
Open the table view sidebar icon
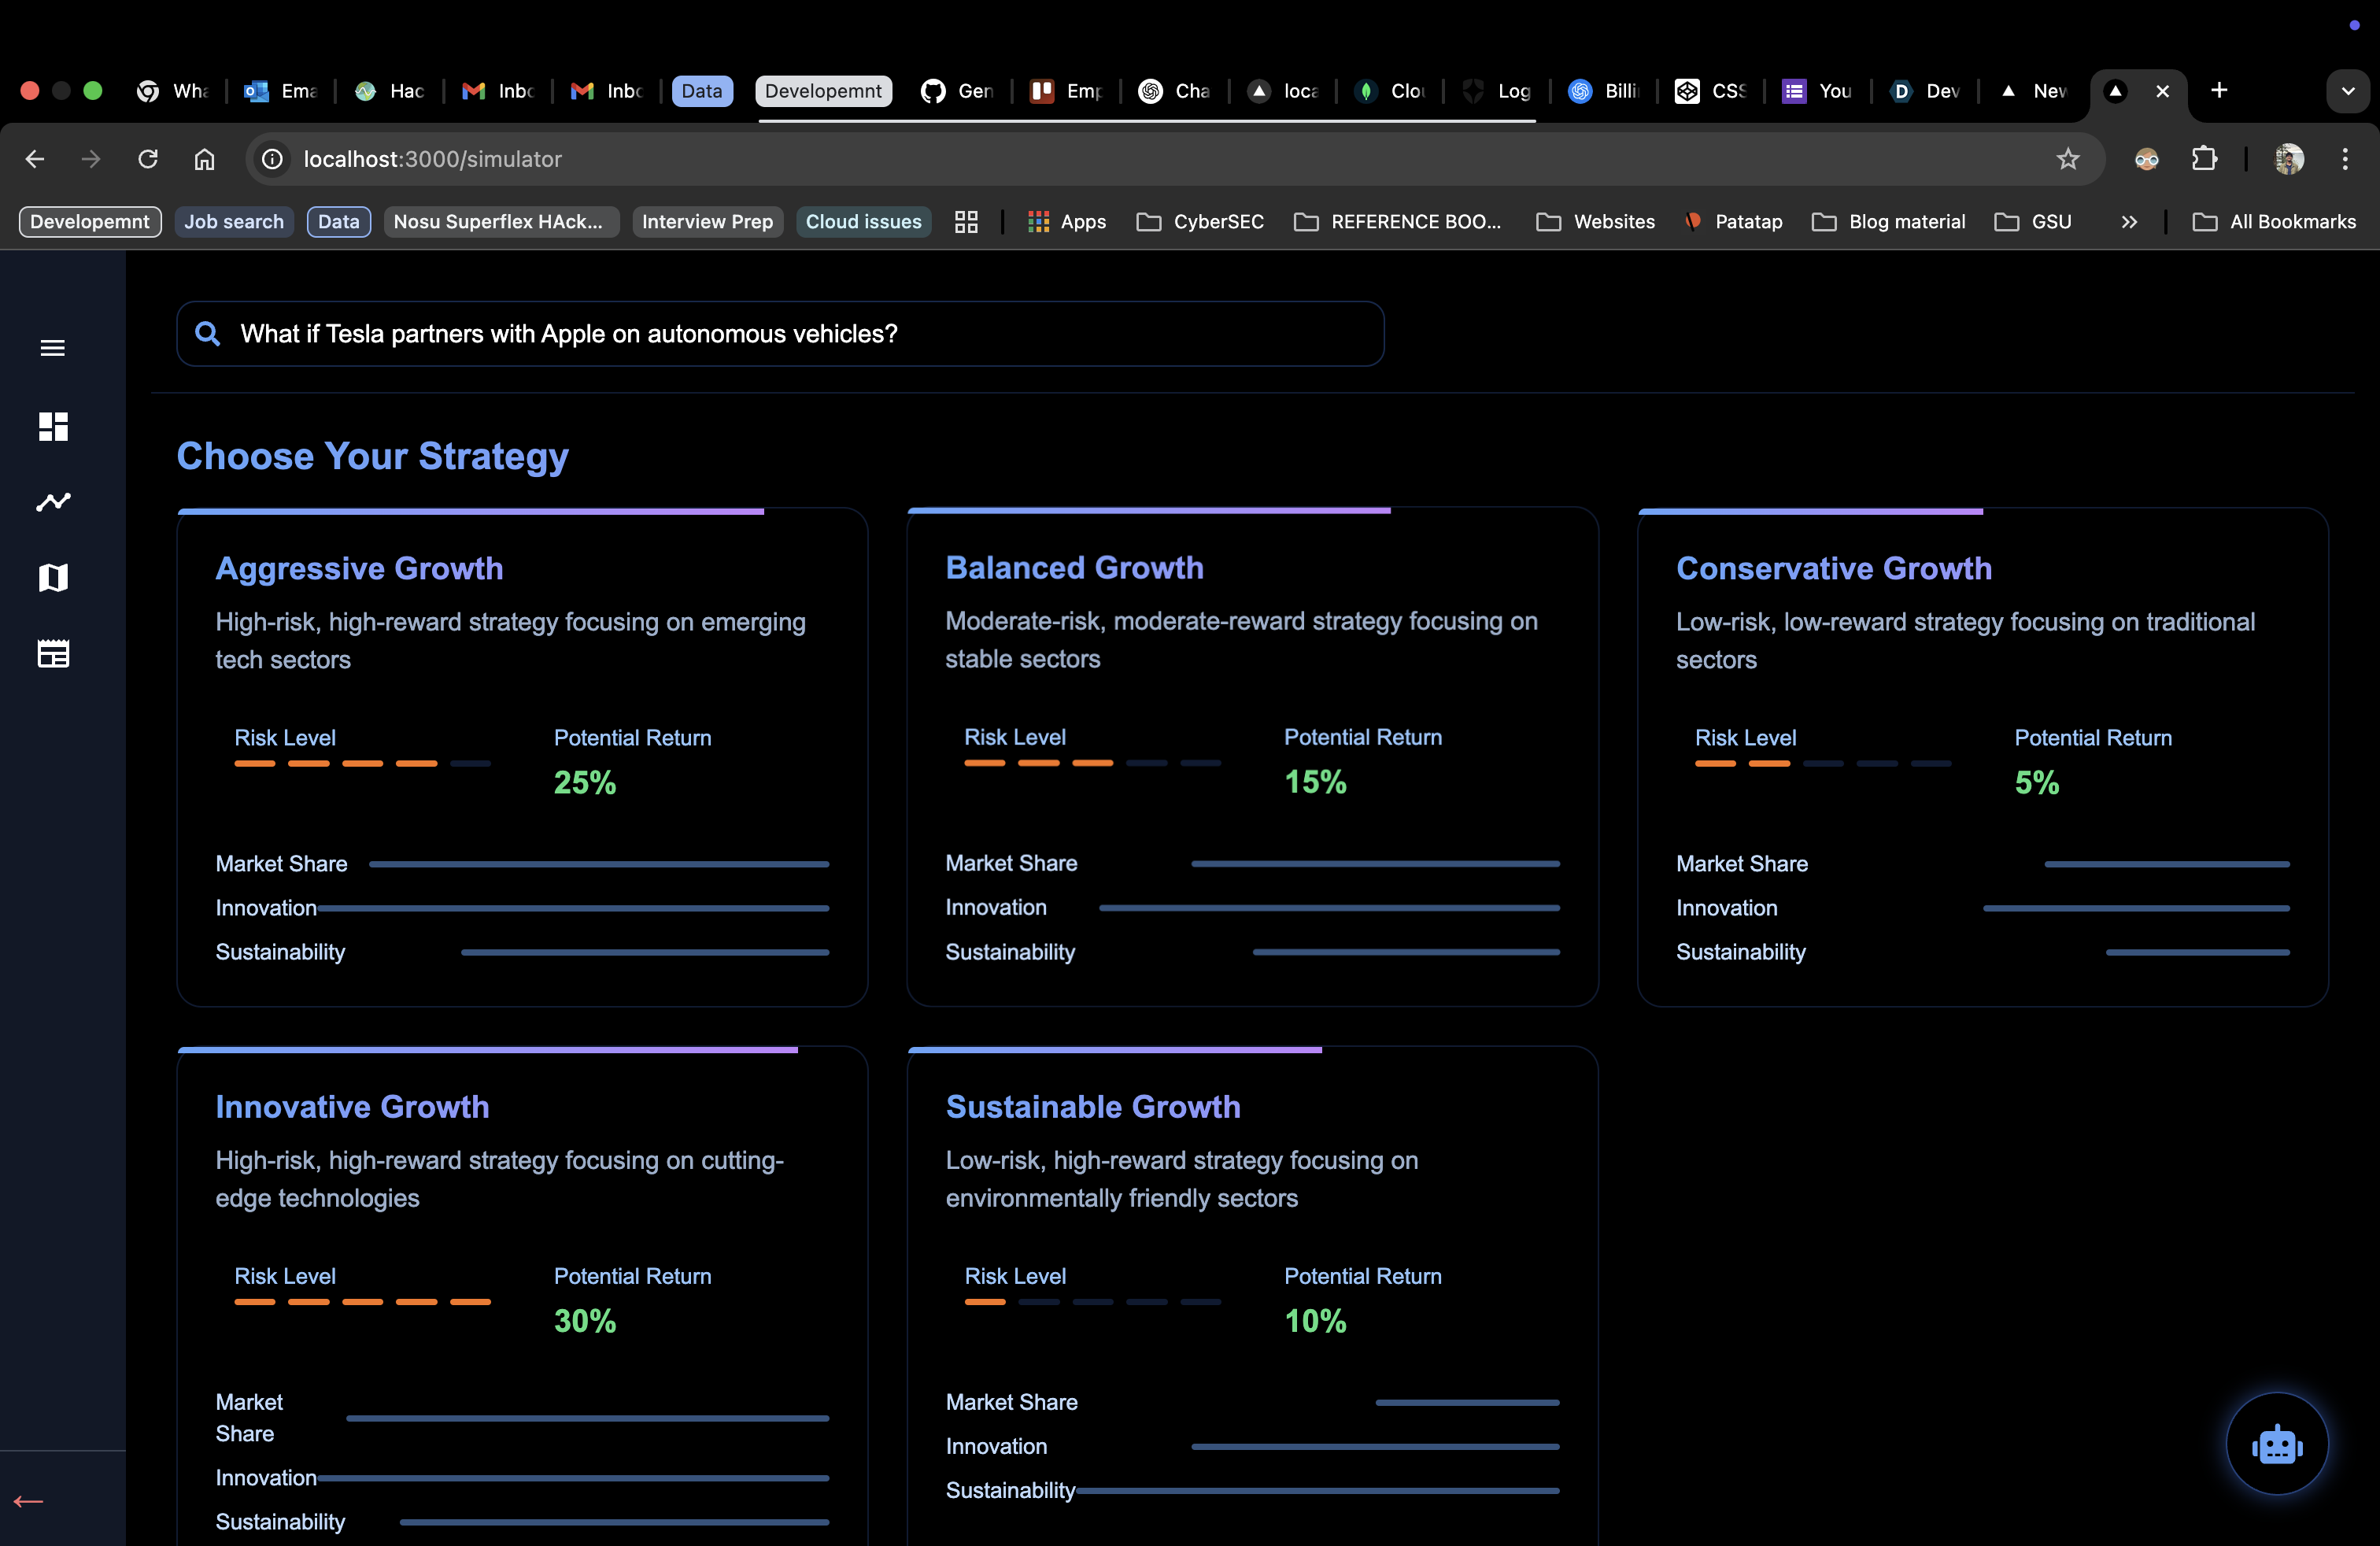(53, 654)
